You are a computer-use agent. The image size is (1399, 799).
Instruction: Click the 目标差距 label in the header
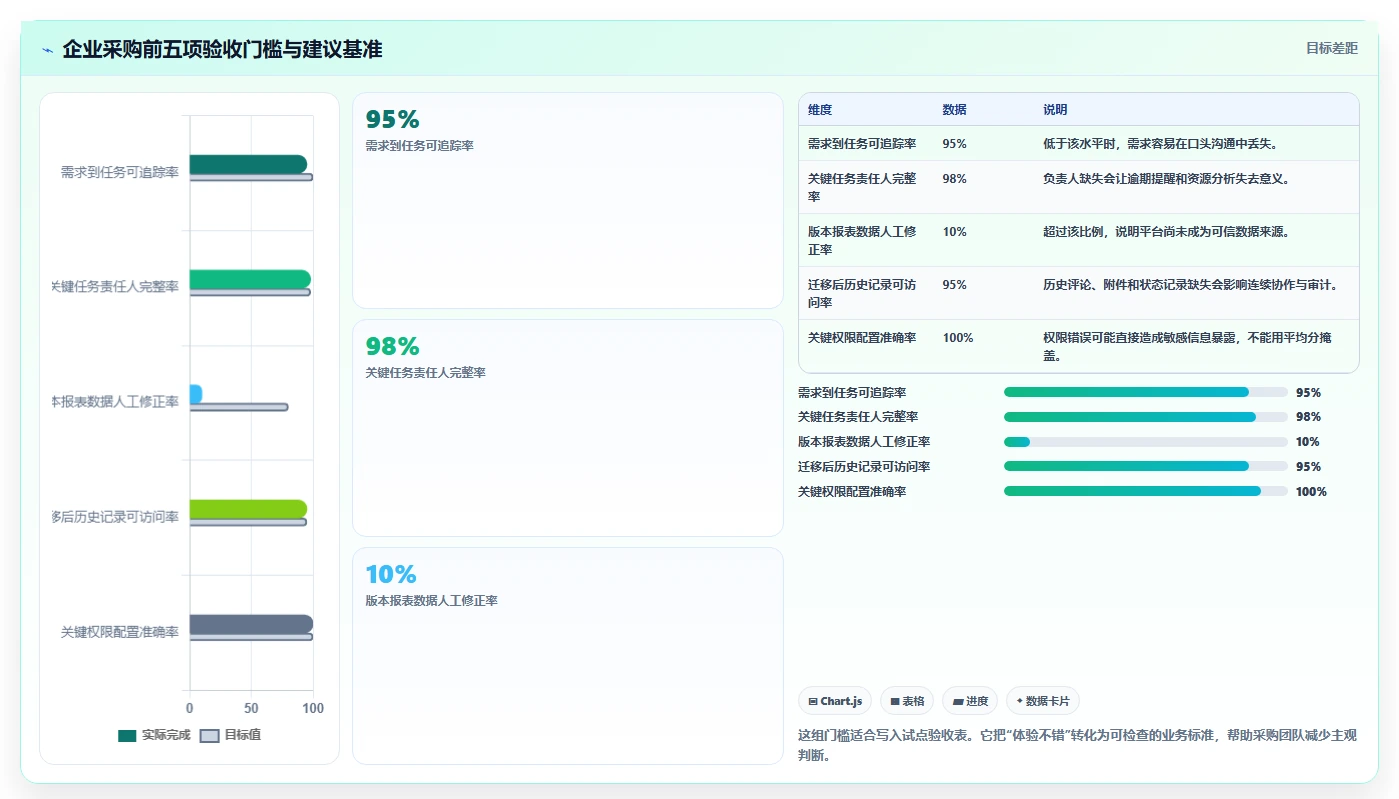point(1332,48)
